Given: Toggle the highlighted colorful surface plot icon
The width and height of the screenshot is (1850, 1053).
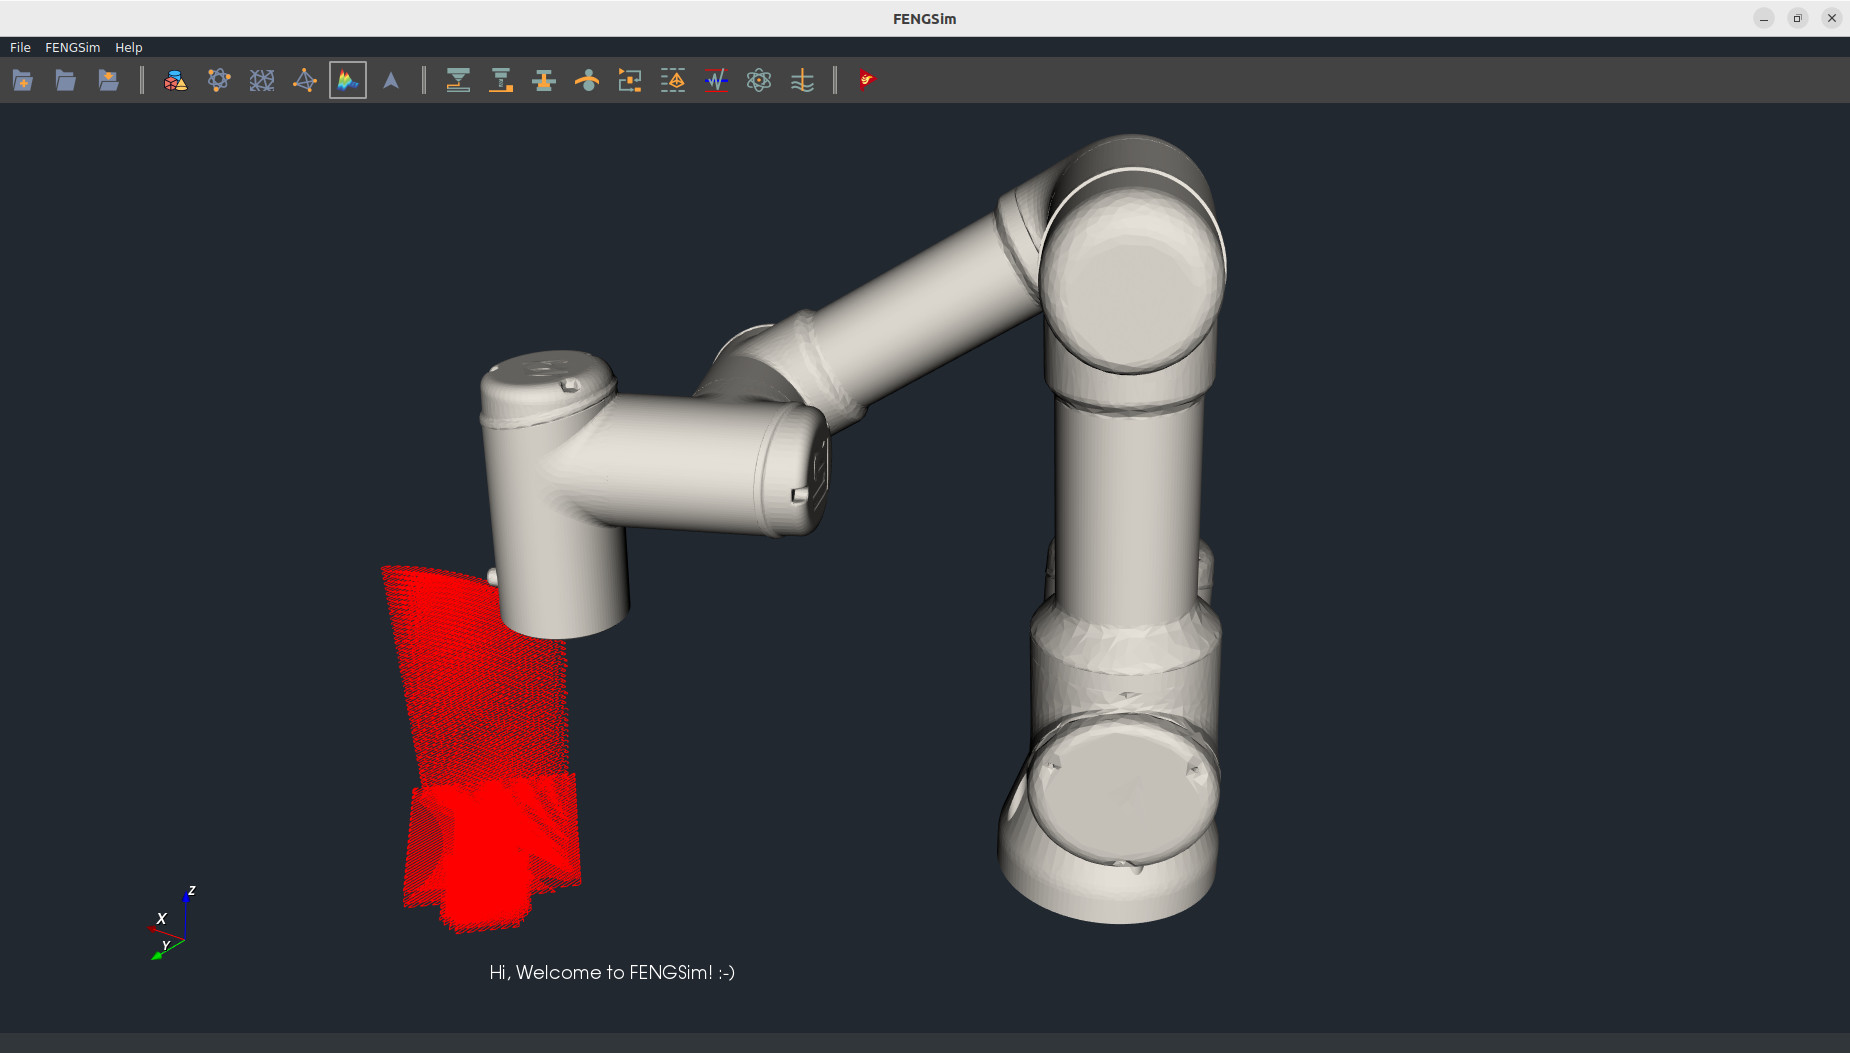Looking at the screenshot, I should click(348, 81).
